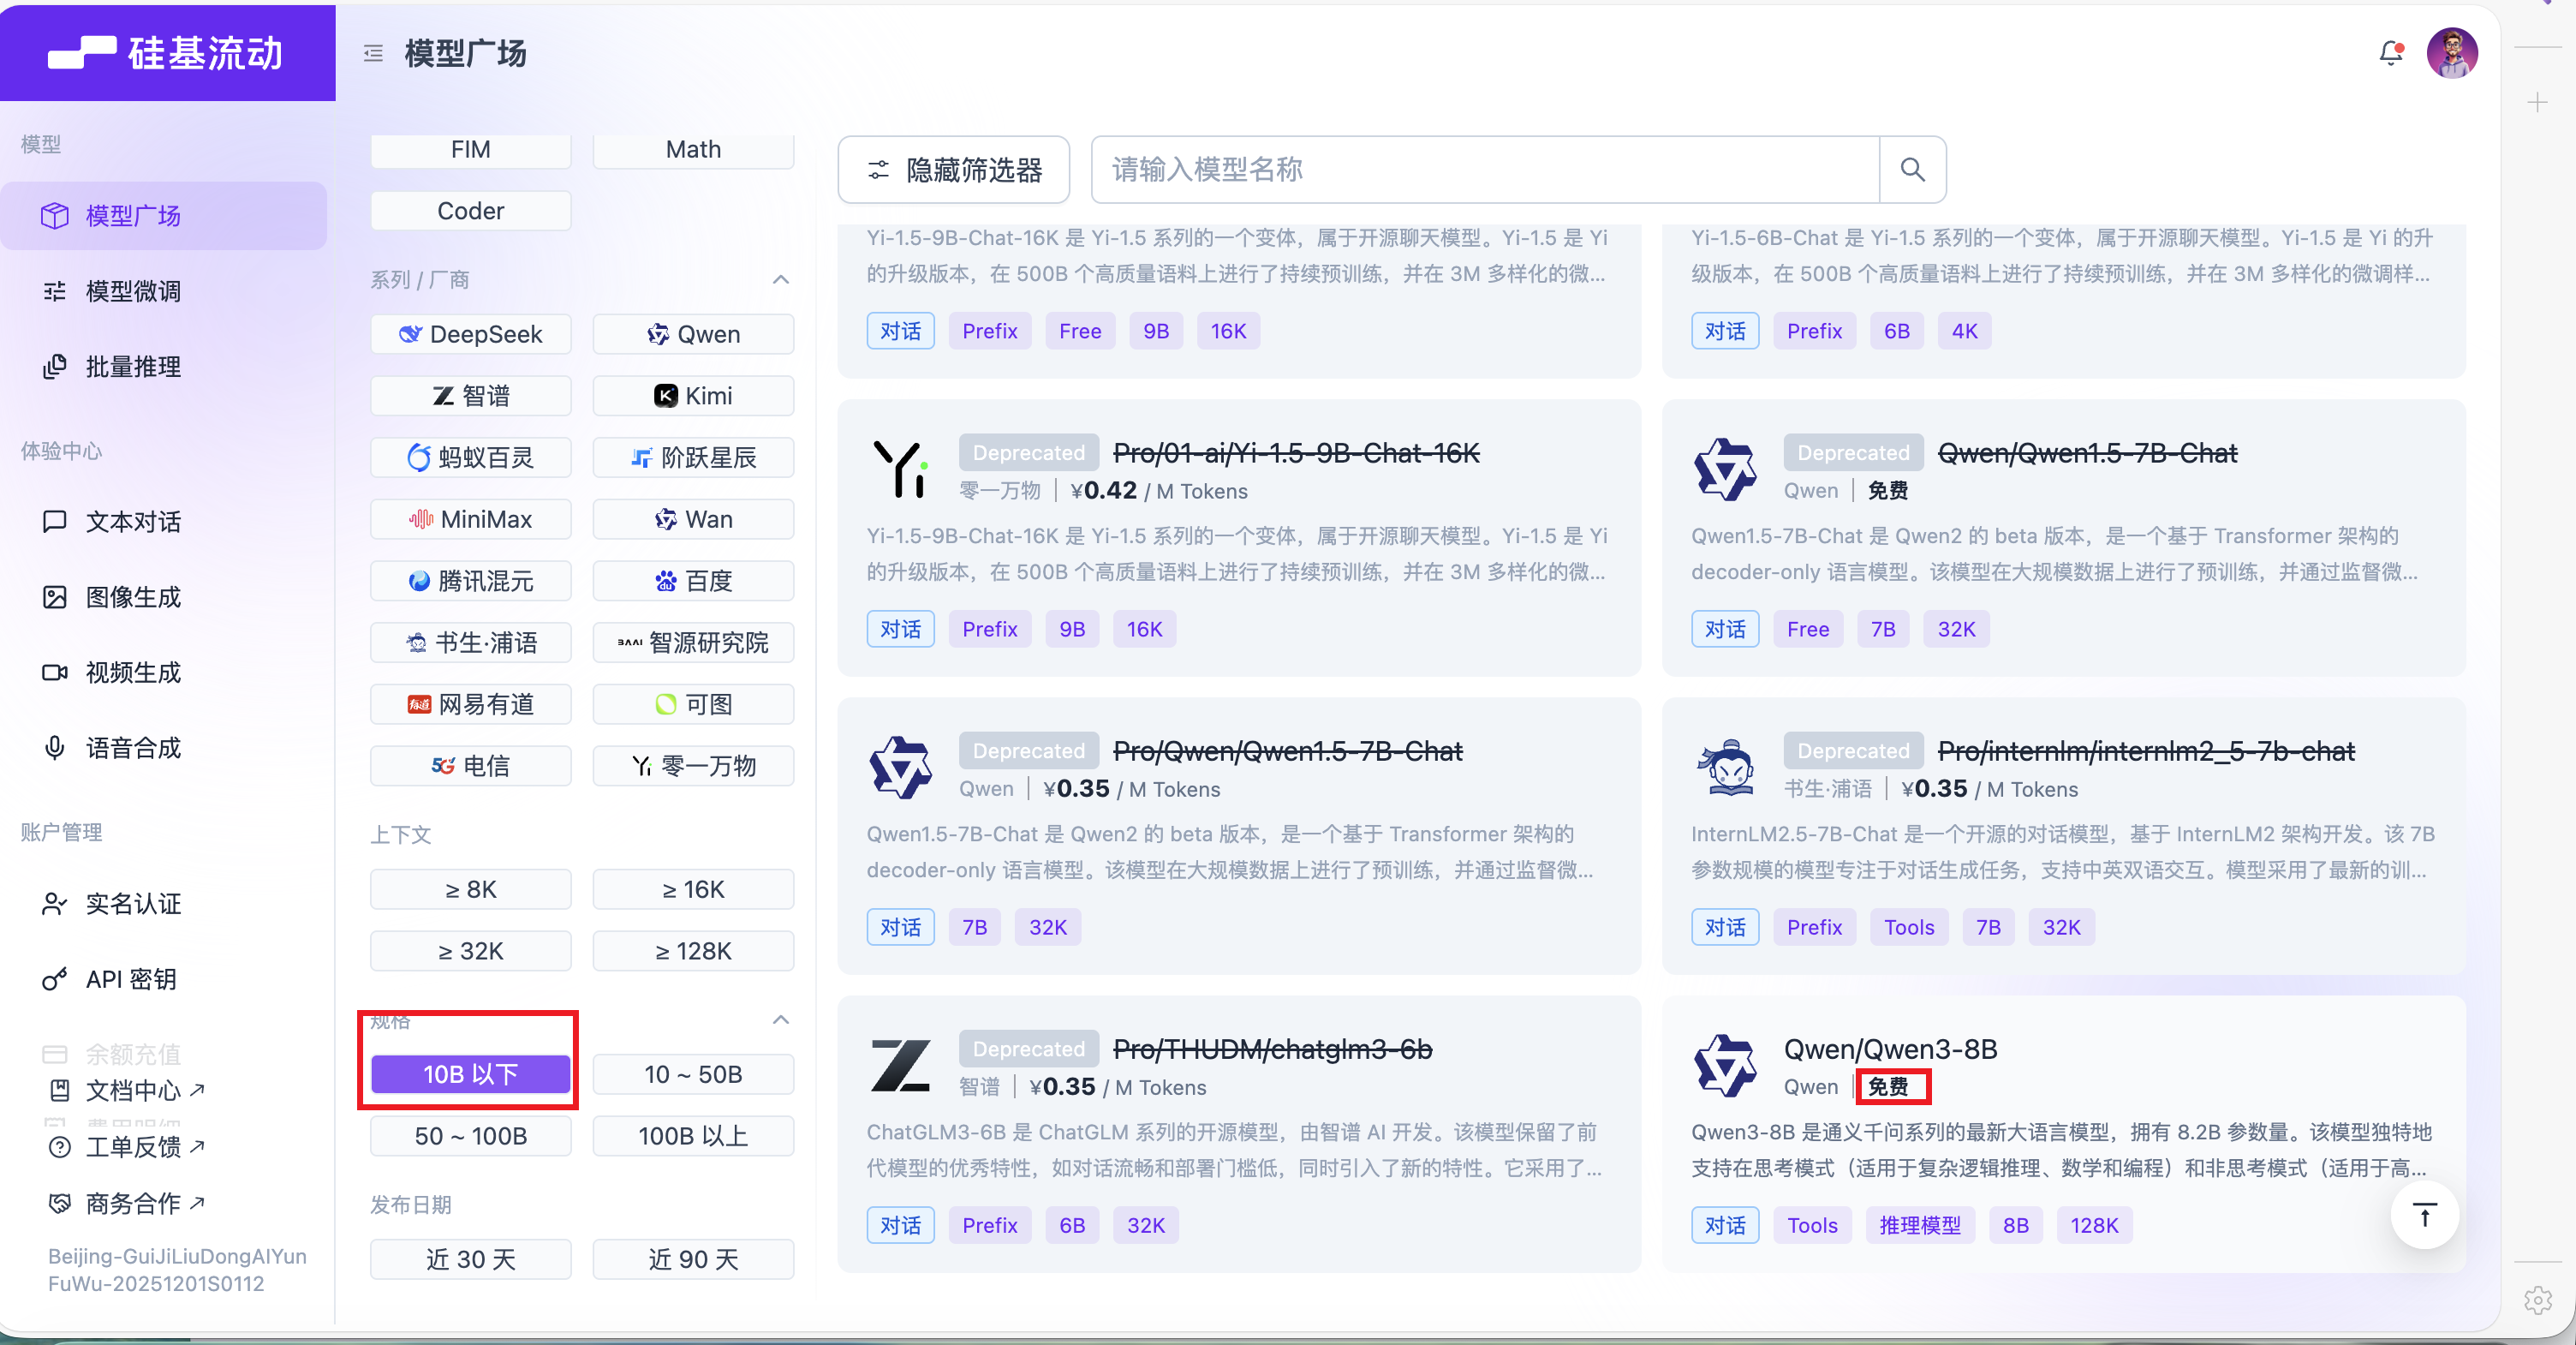Click the settings gear at bottom right

(x=2537, y=1300)
